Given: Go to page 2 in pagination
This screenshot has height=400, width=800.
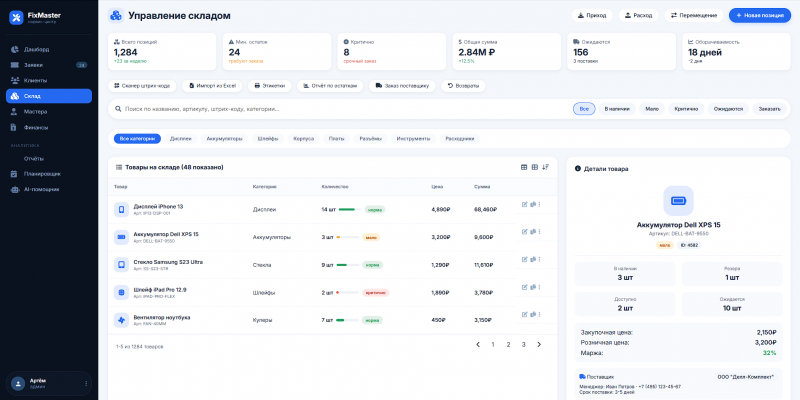Looking at the screenshot, I should [508, 345].
